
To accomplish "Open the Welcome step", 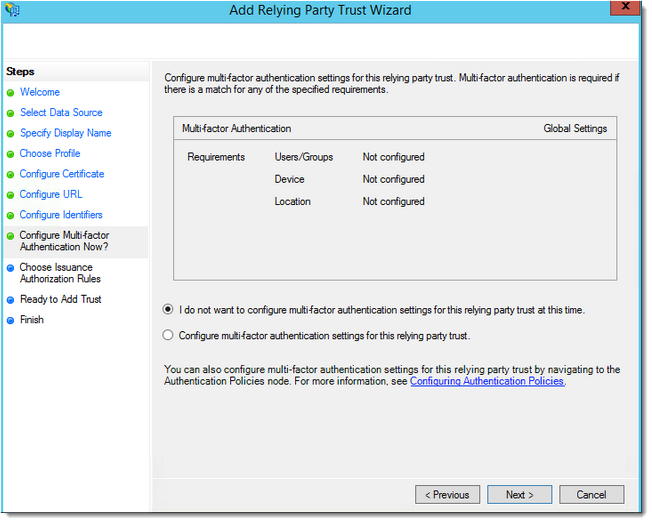I will pyautogui.click(x=40, y=93).
